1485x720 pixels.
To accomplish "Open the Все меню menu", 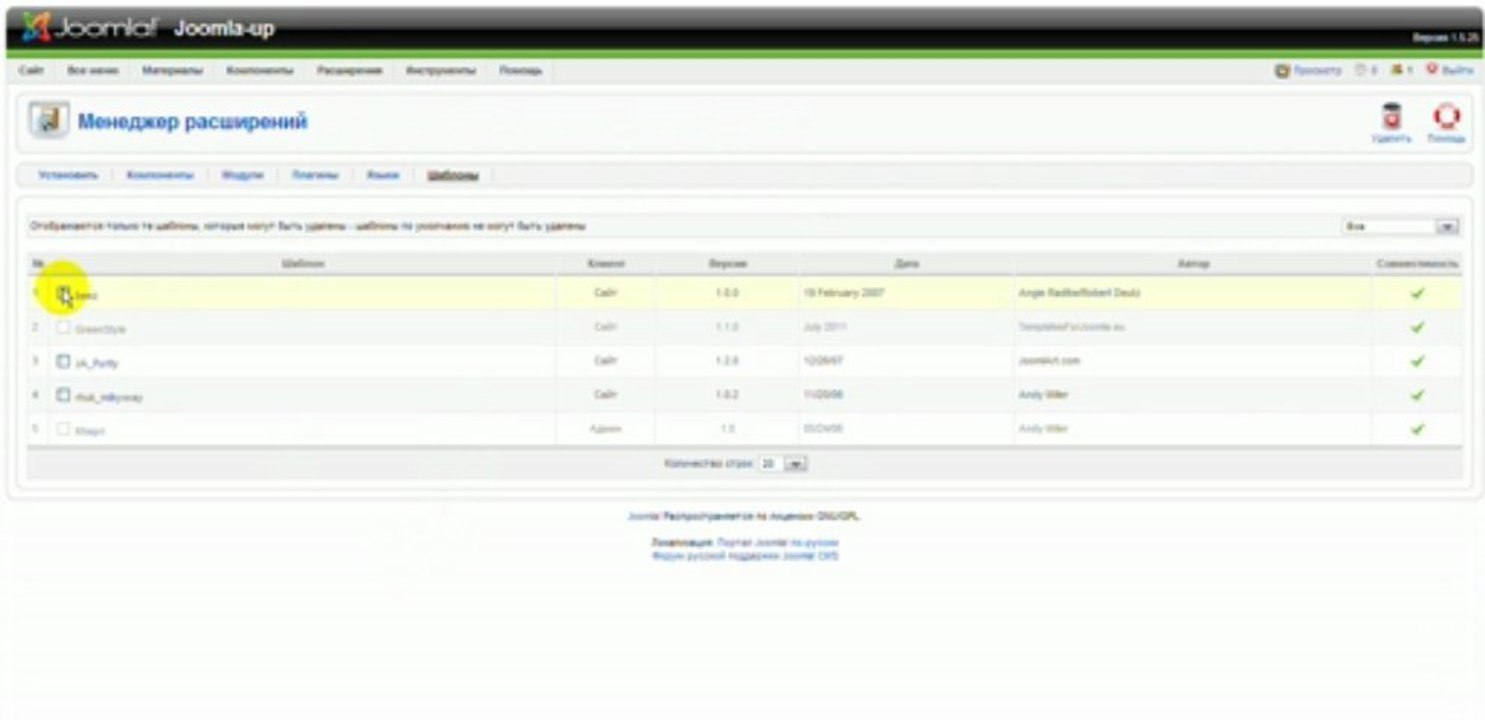I will pos(93,71).
